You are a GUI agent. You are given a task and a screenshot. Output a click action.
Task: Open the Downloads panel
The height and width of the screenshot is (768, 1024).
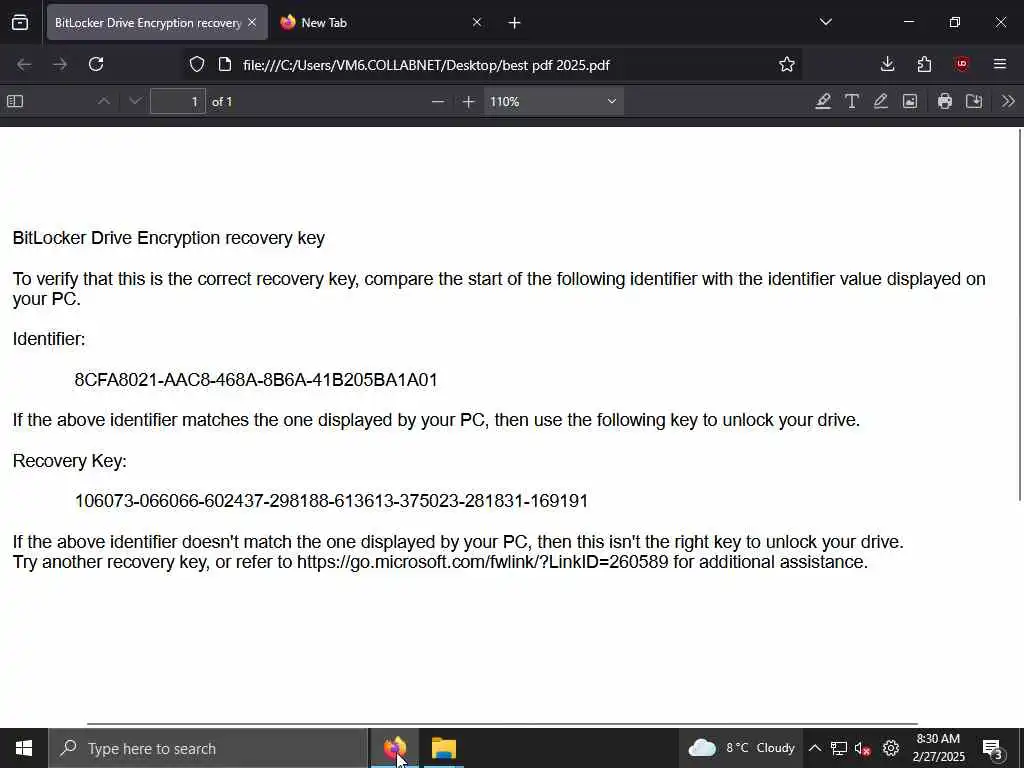coord(887,64)
